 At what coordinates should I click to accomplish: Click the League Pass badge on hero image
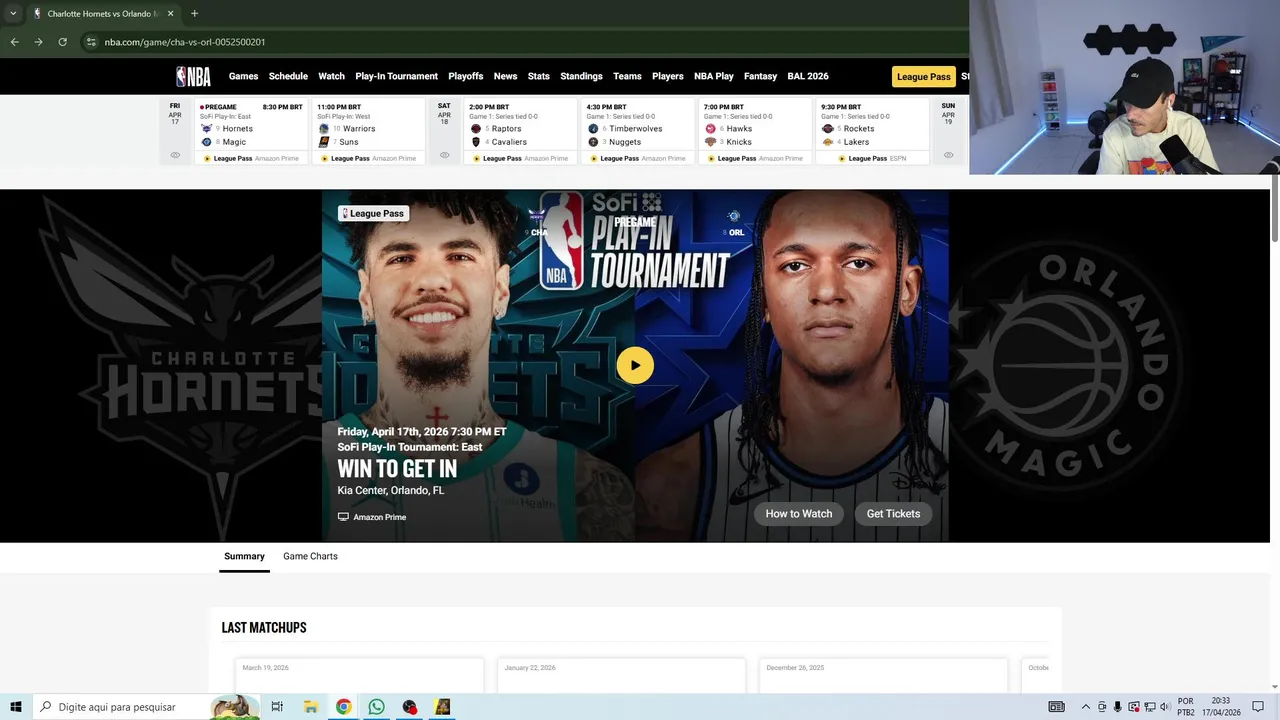pyautogui.click(x=373, y=213)
